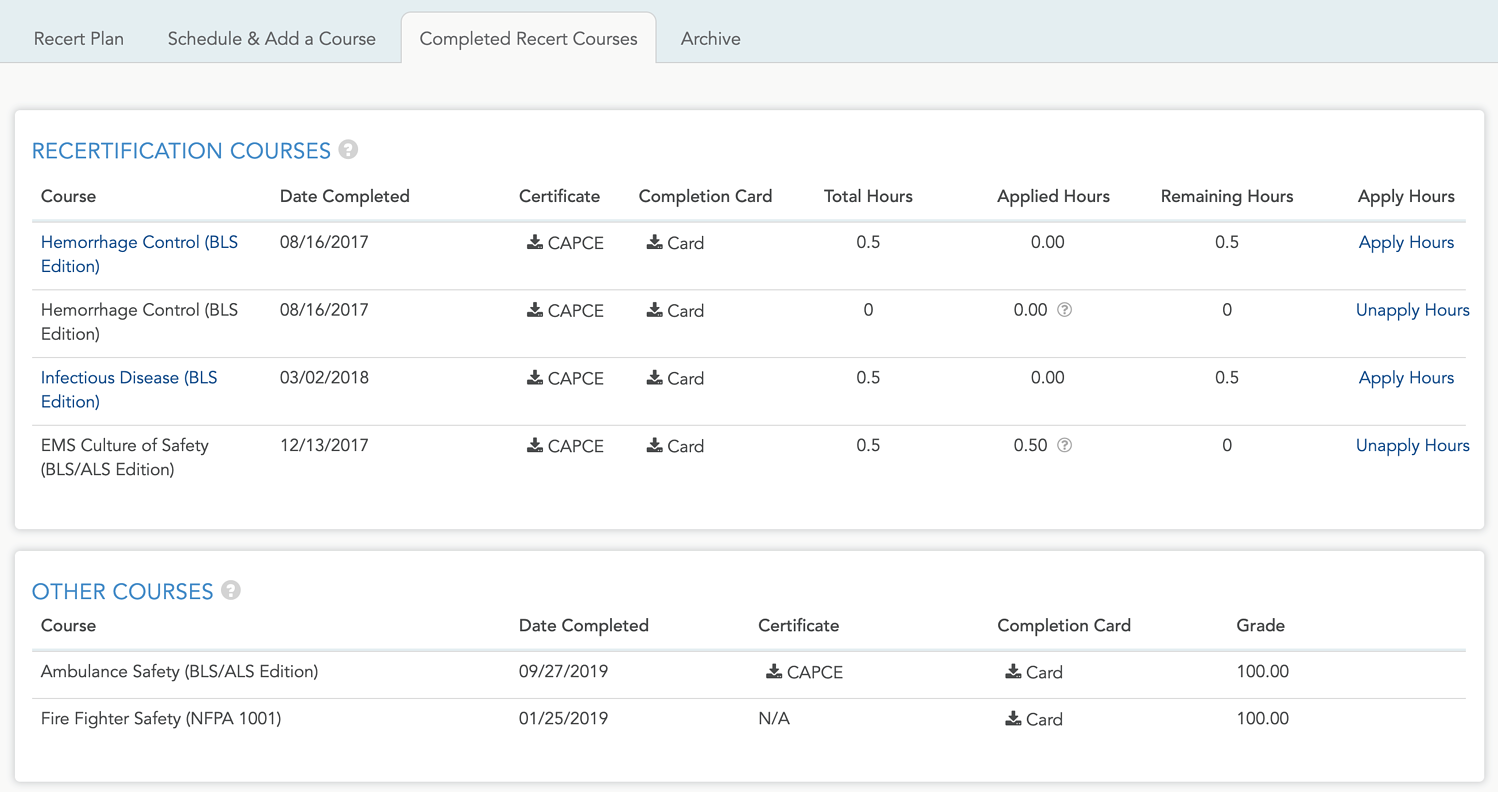Switch to the Archive tab
1498x792 pixels.
[710, 38]
